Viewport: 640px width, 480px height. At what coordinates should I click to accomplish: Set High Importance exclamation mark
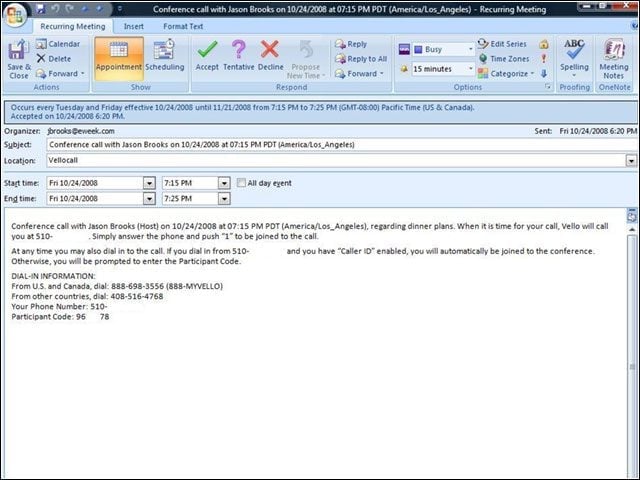point(544,59)
